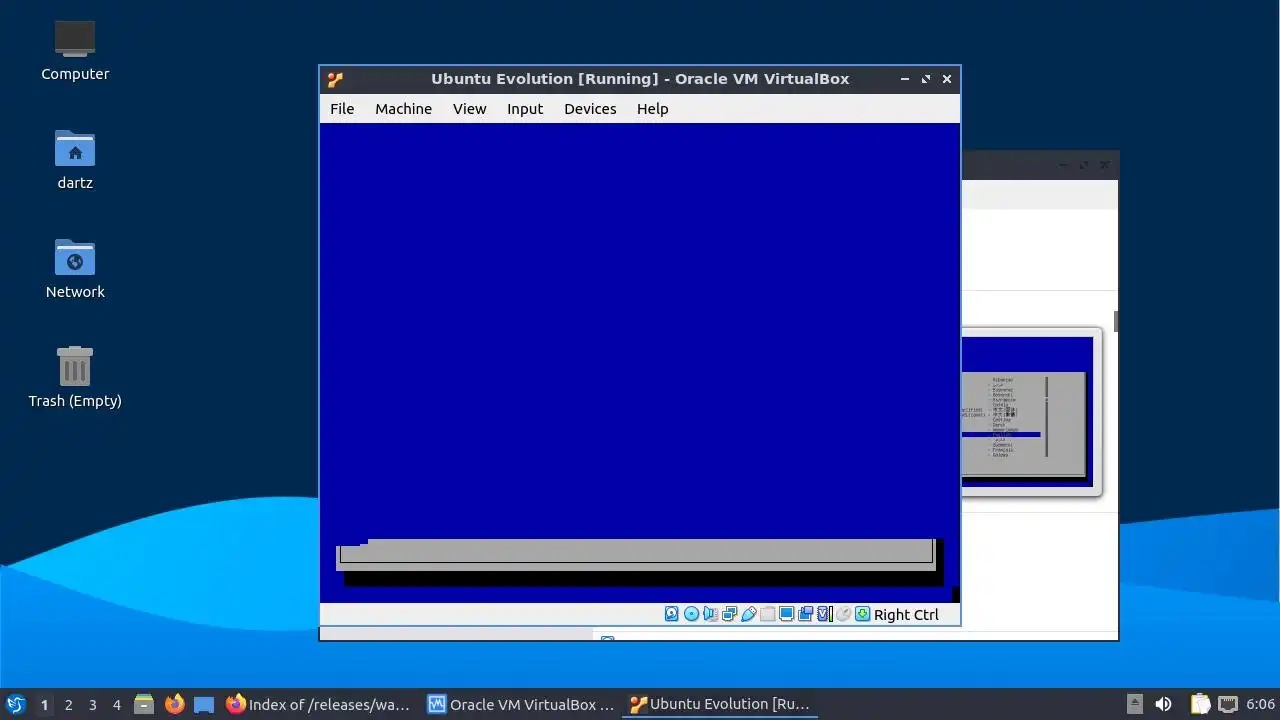Click the optical disk status icon
This screenshot has width=1280, height=720.
691,614
